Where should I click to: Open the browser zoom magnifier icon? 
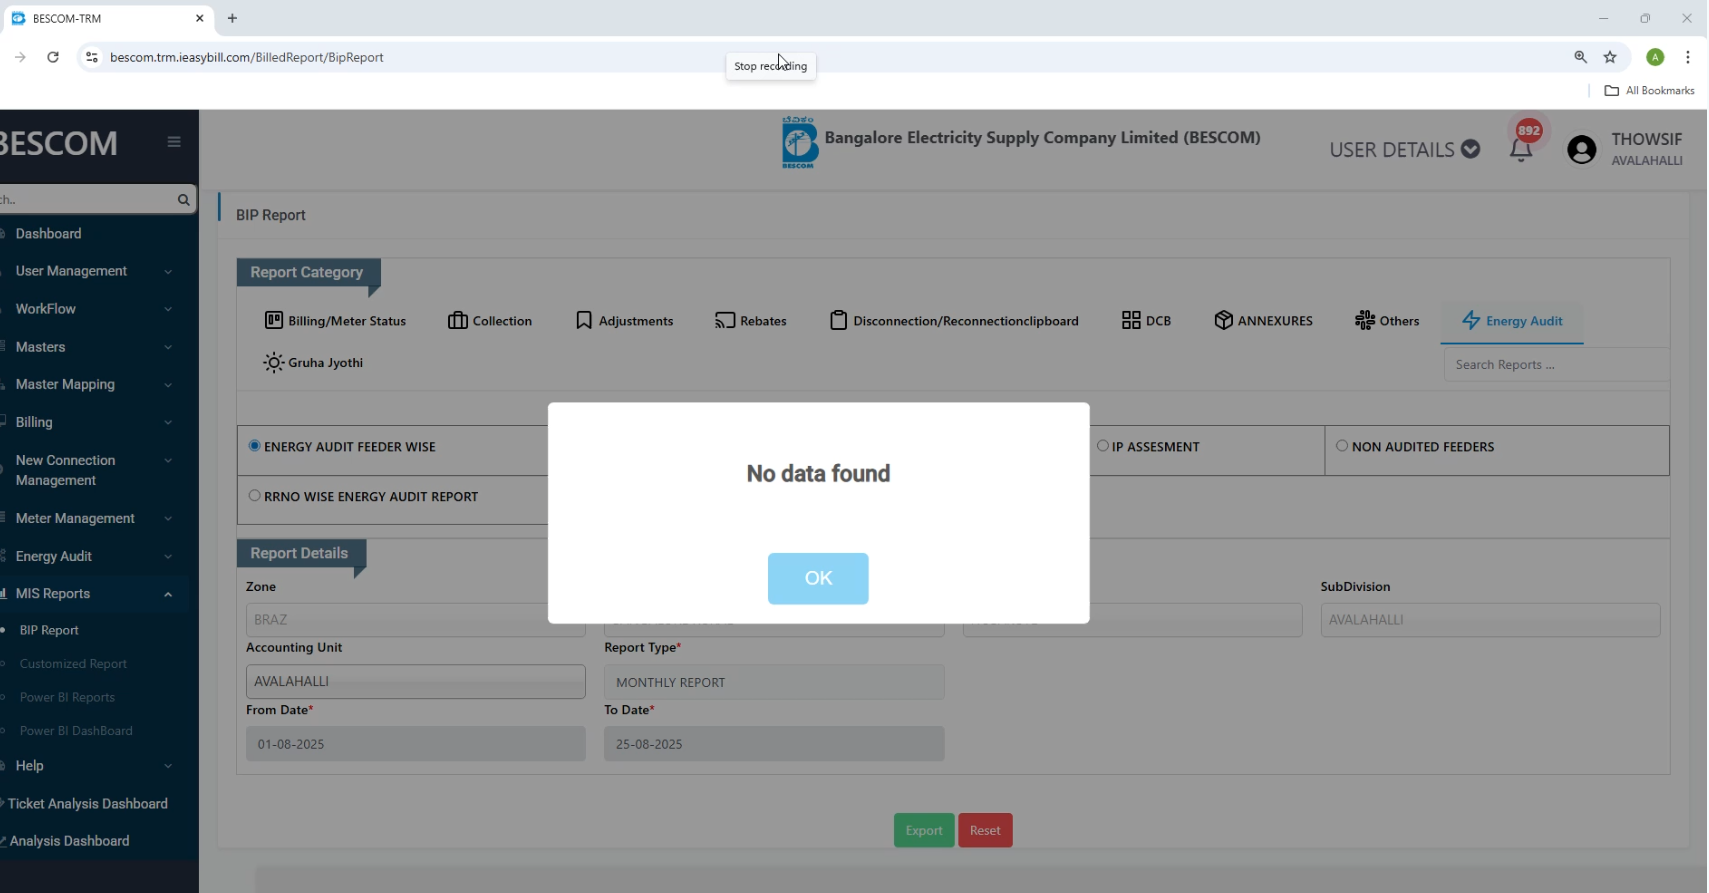click(1580, 57)
